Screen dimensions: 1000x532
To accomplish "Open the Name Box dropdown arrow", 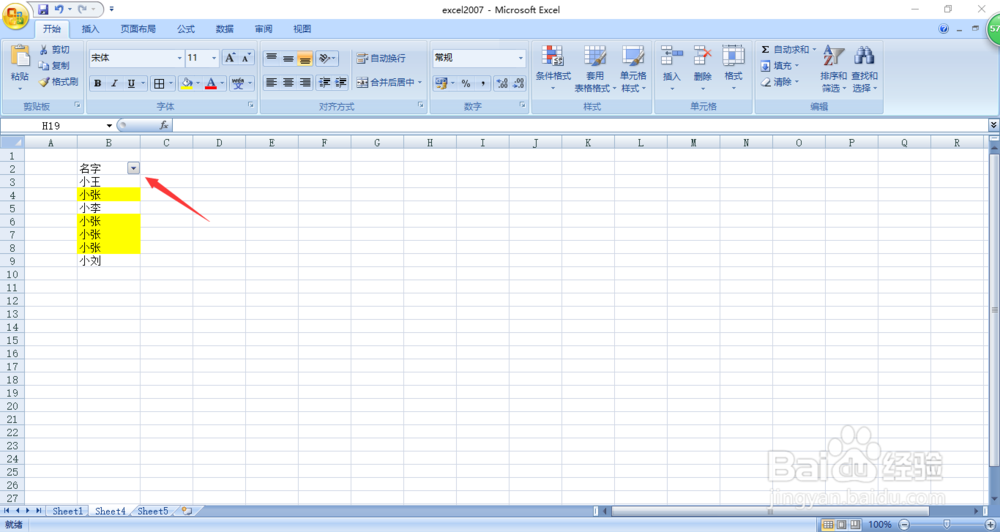I will pos(109,126).
